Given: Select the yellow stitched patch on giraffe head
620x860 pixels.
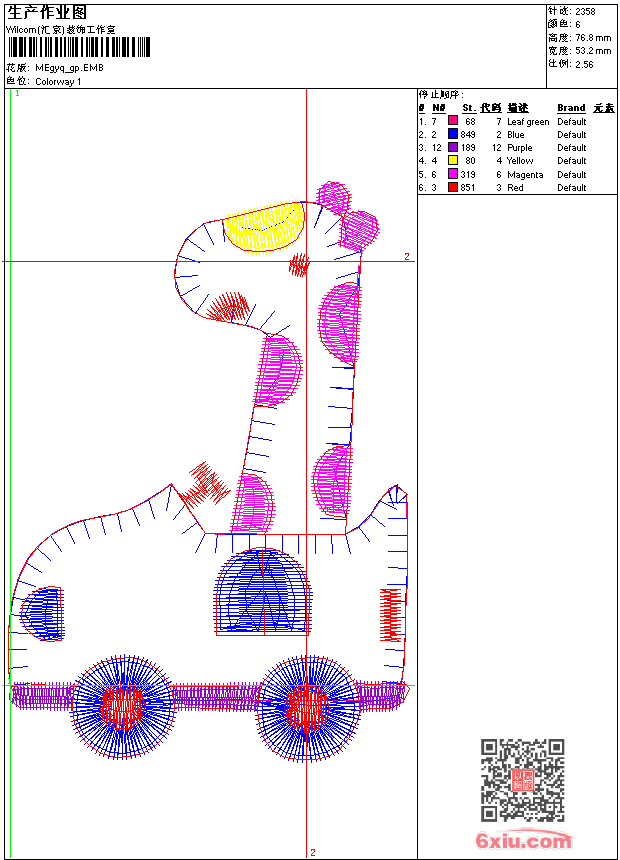Looking at the screenshot, I should coord(264,227).
